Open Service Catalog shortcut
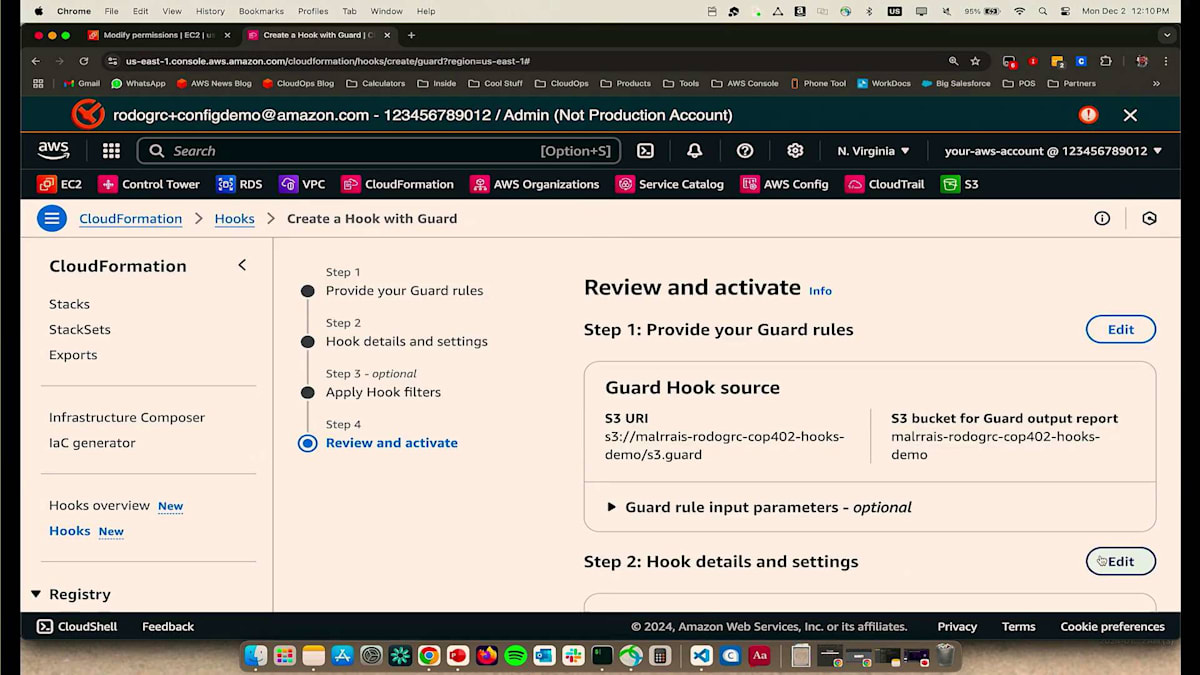1200x675 pixels. point(670,184)
